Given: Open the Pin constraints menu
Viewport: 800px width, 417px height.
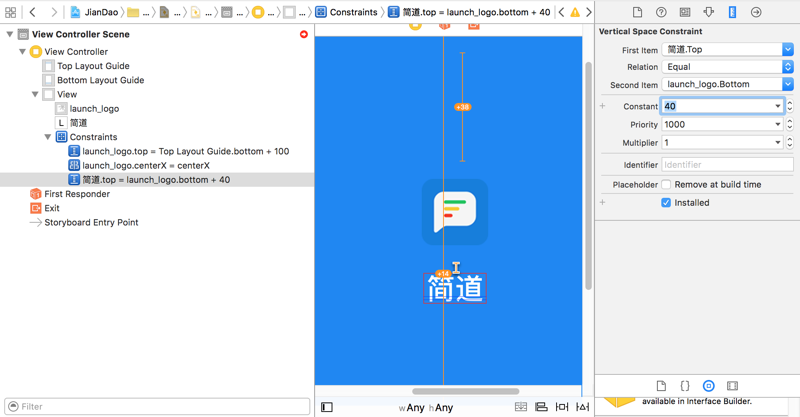Looking at the screenshot, I should click(562, 407).
